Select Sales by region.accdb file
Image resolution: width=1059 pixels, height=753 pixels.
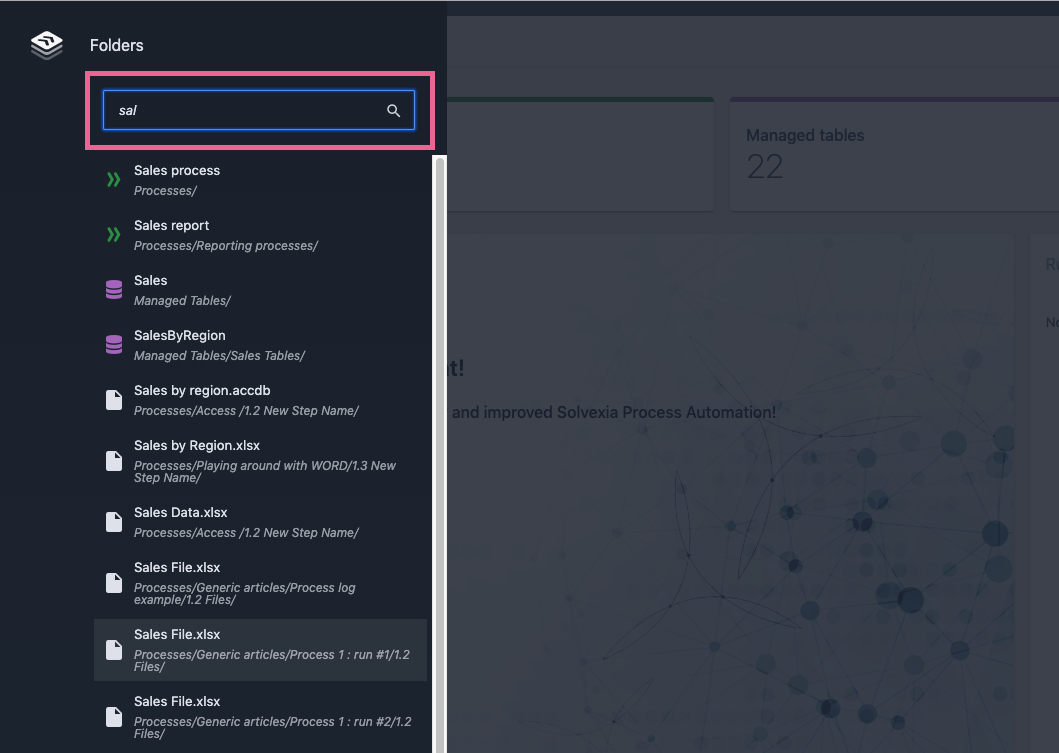point(202,391)
